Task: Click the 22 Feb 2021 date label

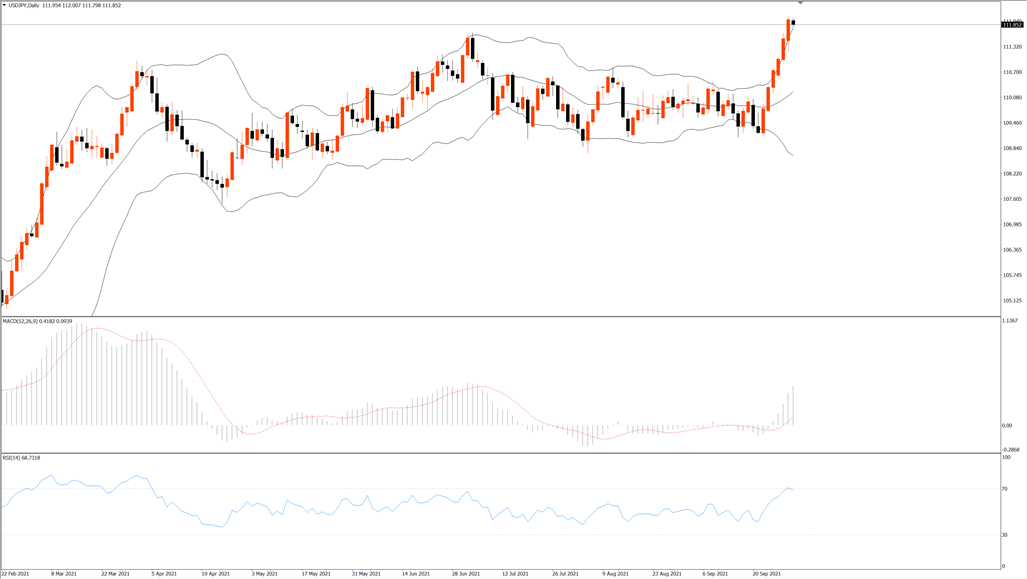Action: tap(15, 574)
